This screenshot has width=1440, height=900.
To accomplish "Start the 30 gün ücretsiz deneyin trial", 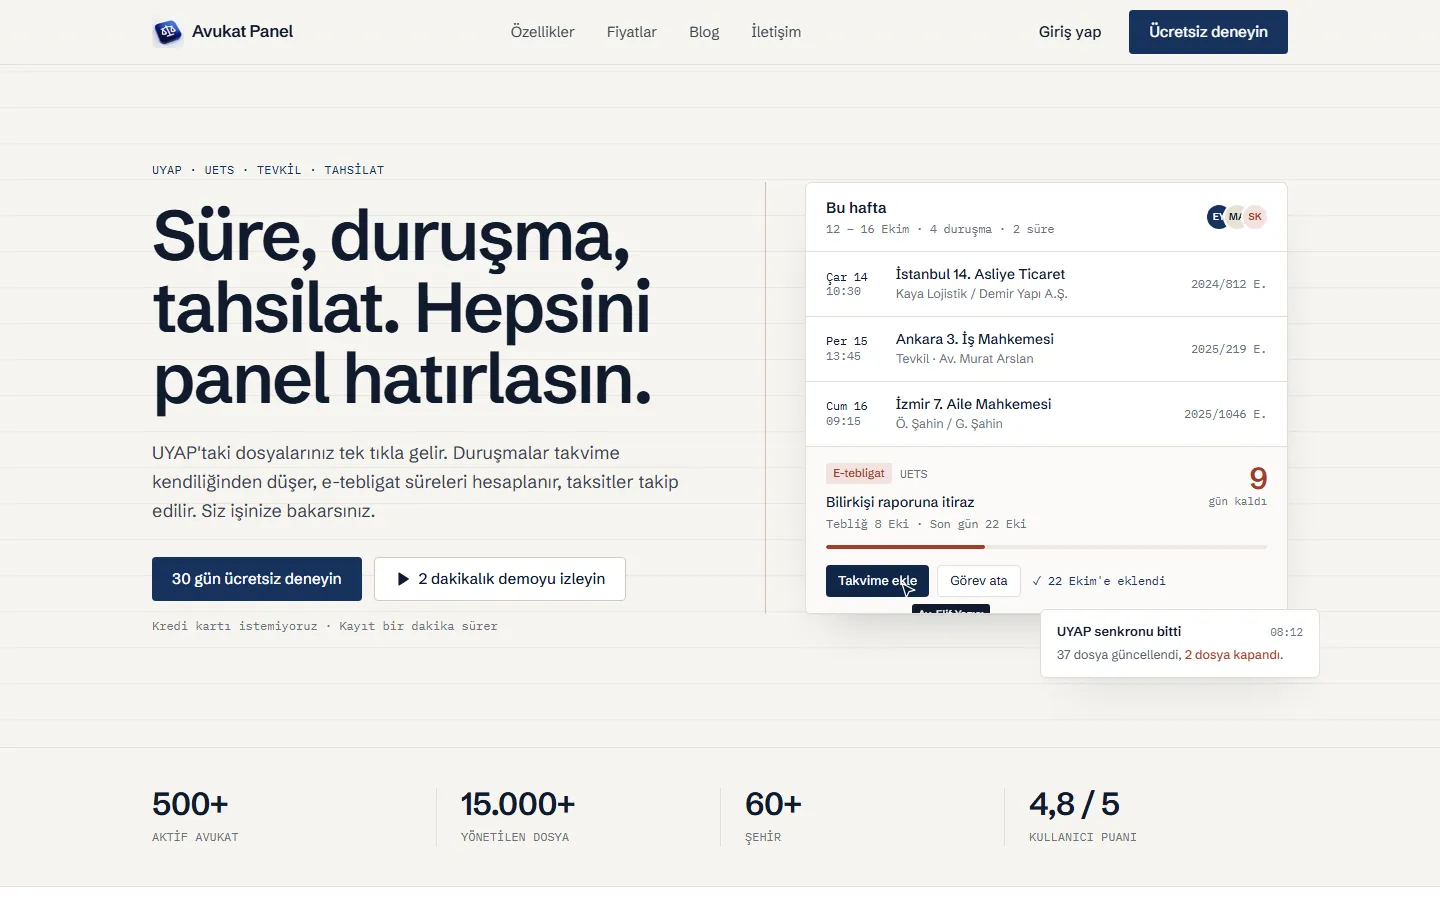I will pyautogui.click(x=257, y=579).
